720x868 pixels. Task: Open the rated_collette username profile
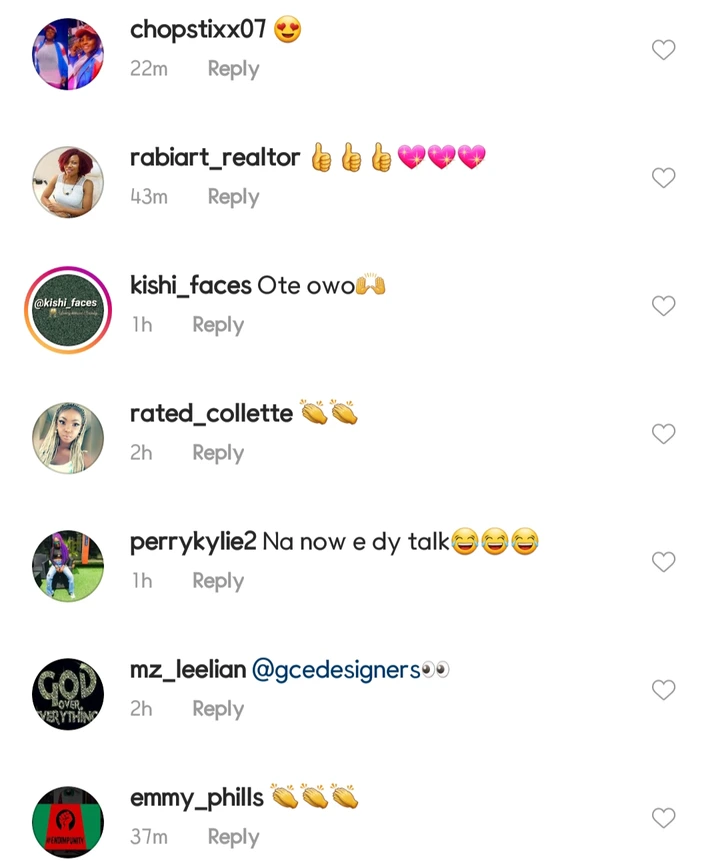pos(211,413)
